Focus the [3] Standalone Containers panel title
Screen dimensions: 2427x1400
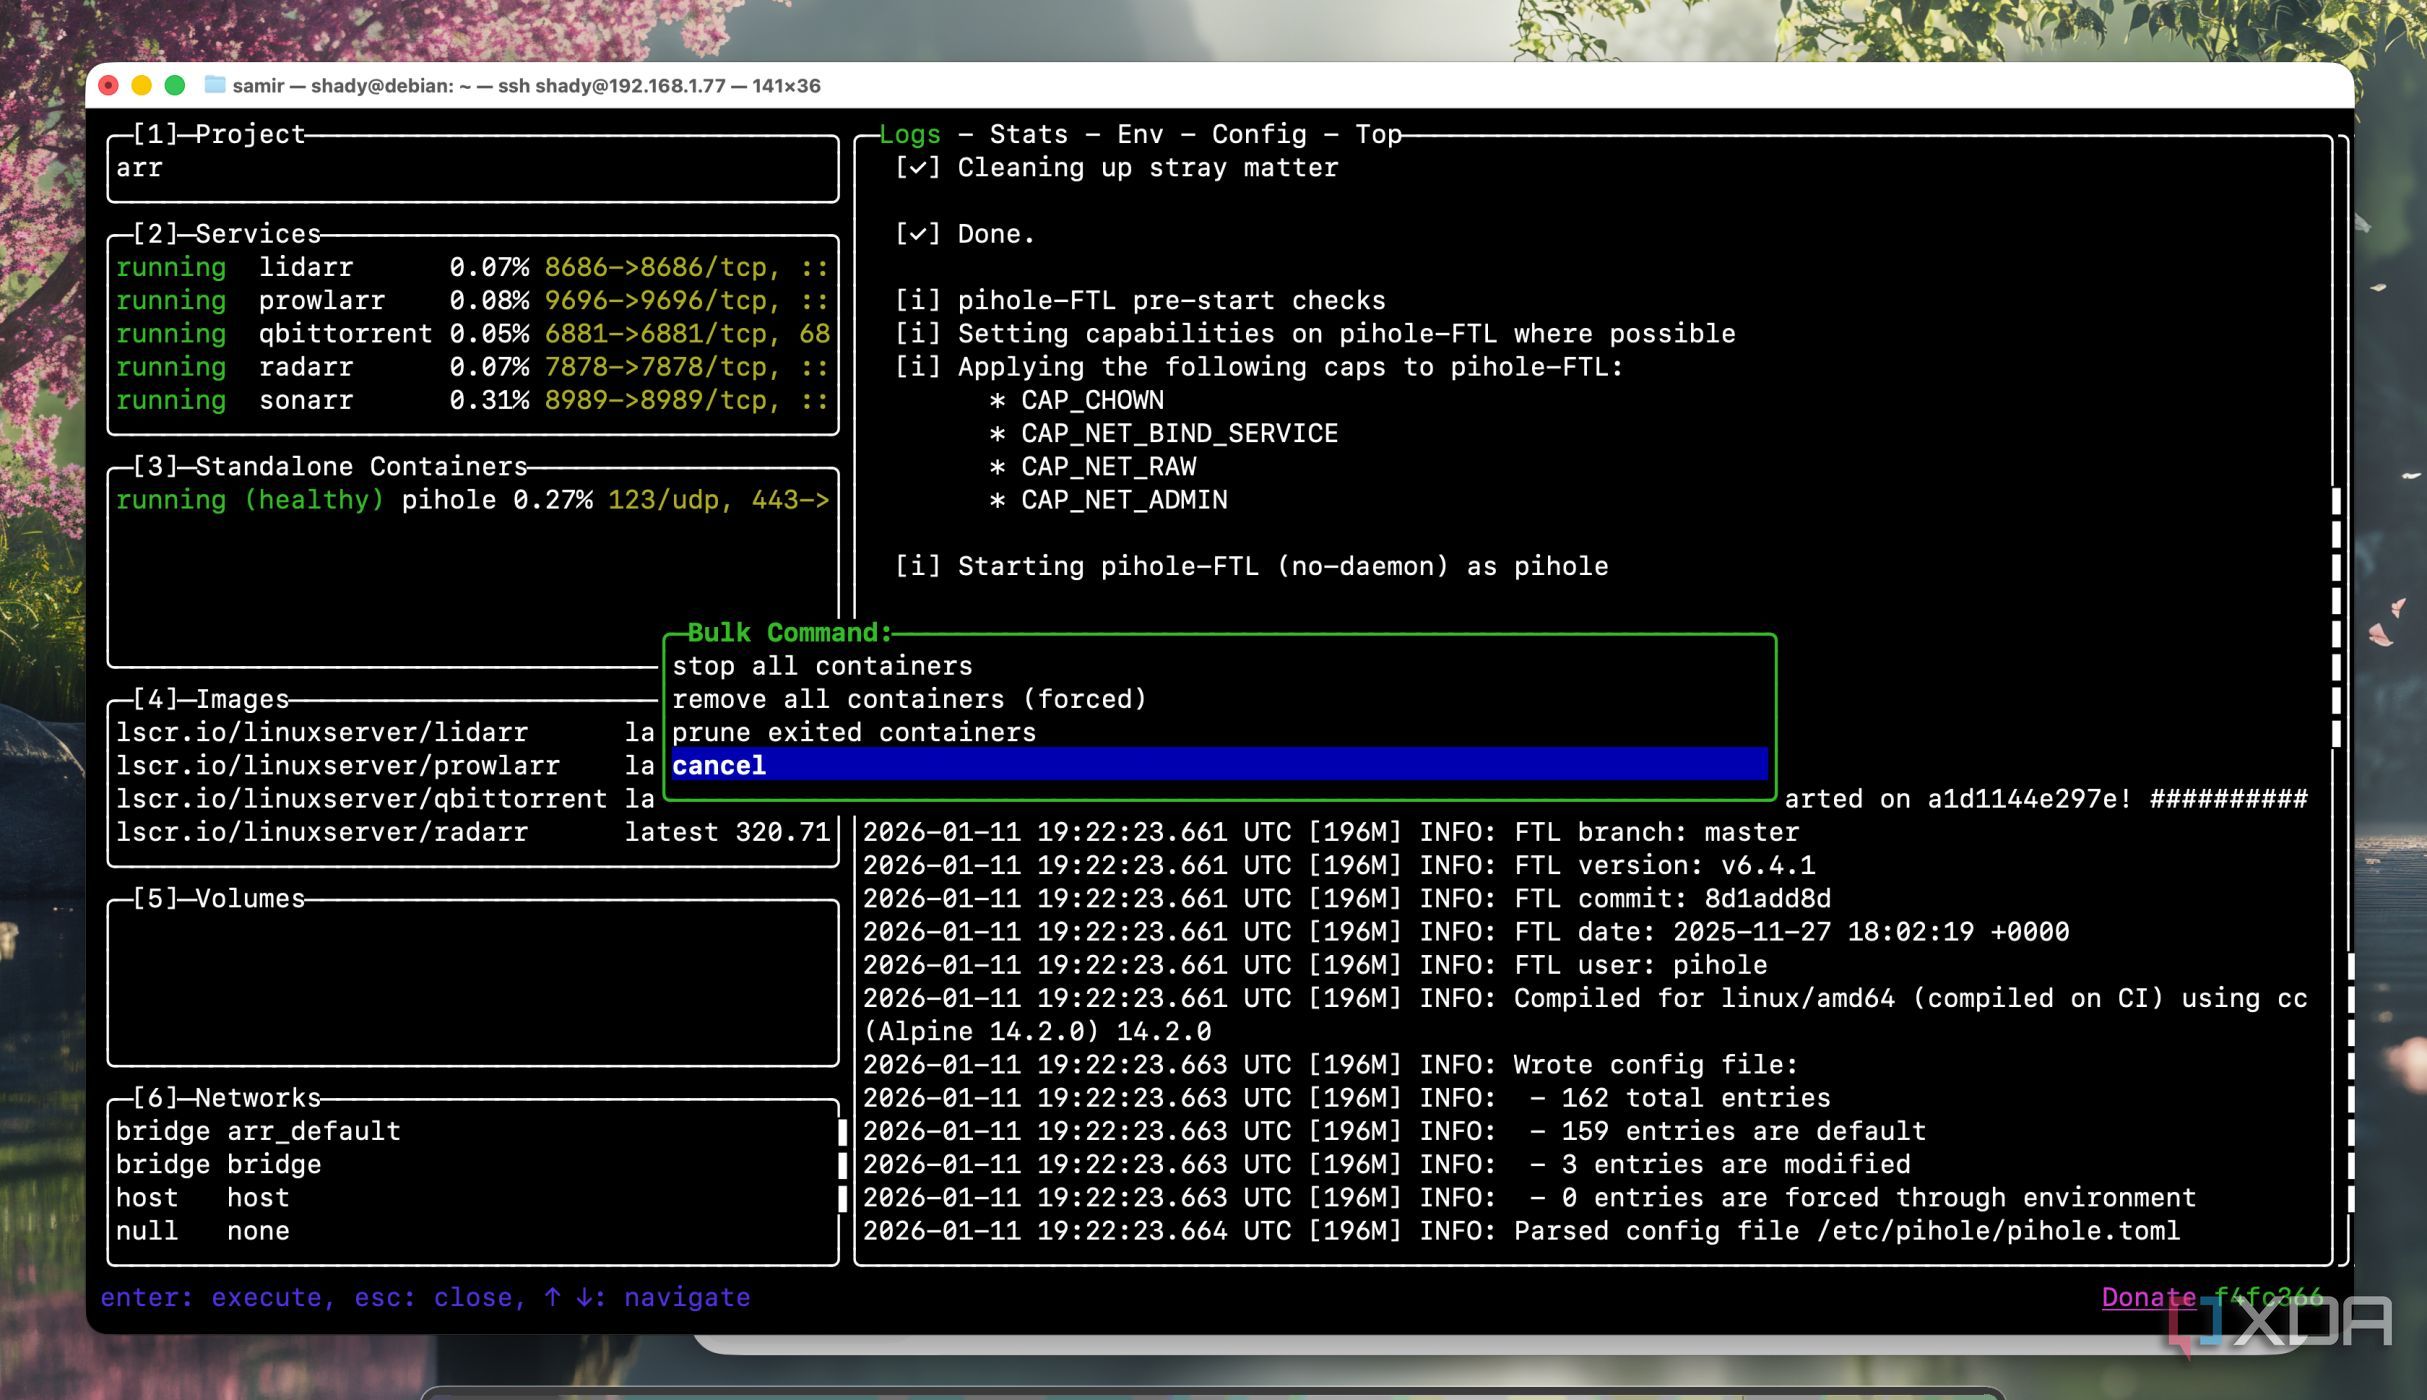tap(330, 467)
